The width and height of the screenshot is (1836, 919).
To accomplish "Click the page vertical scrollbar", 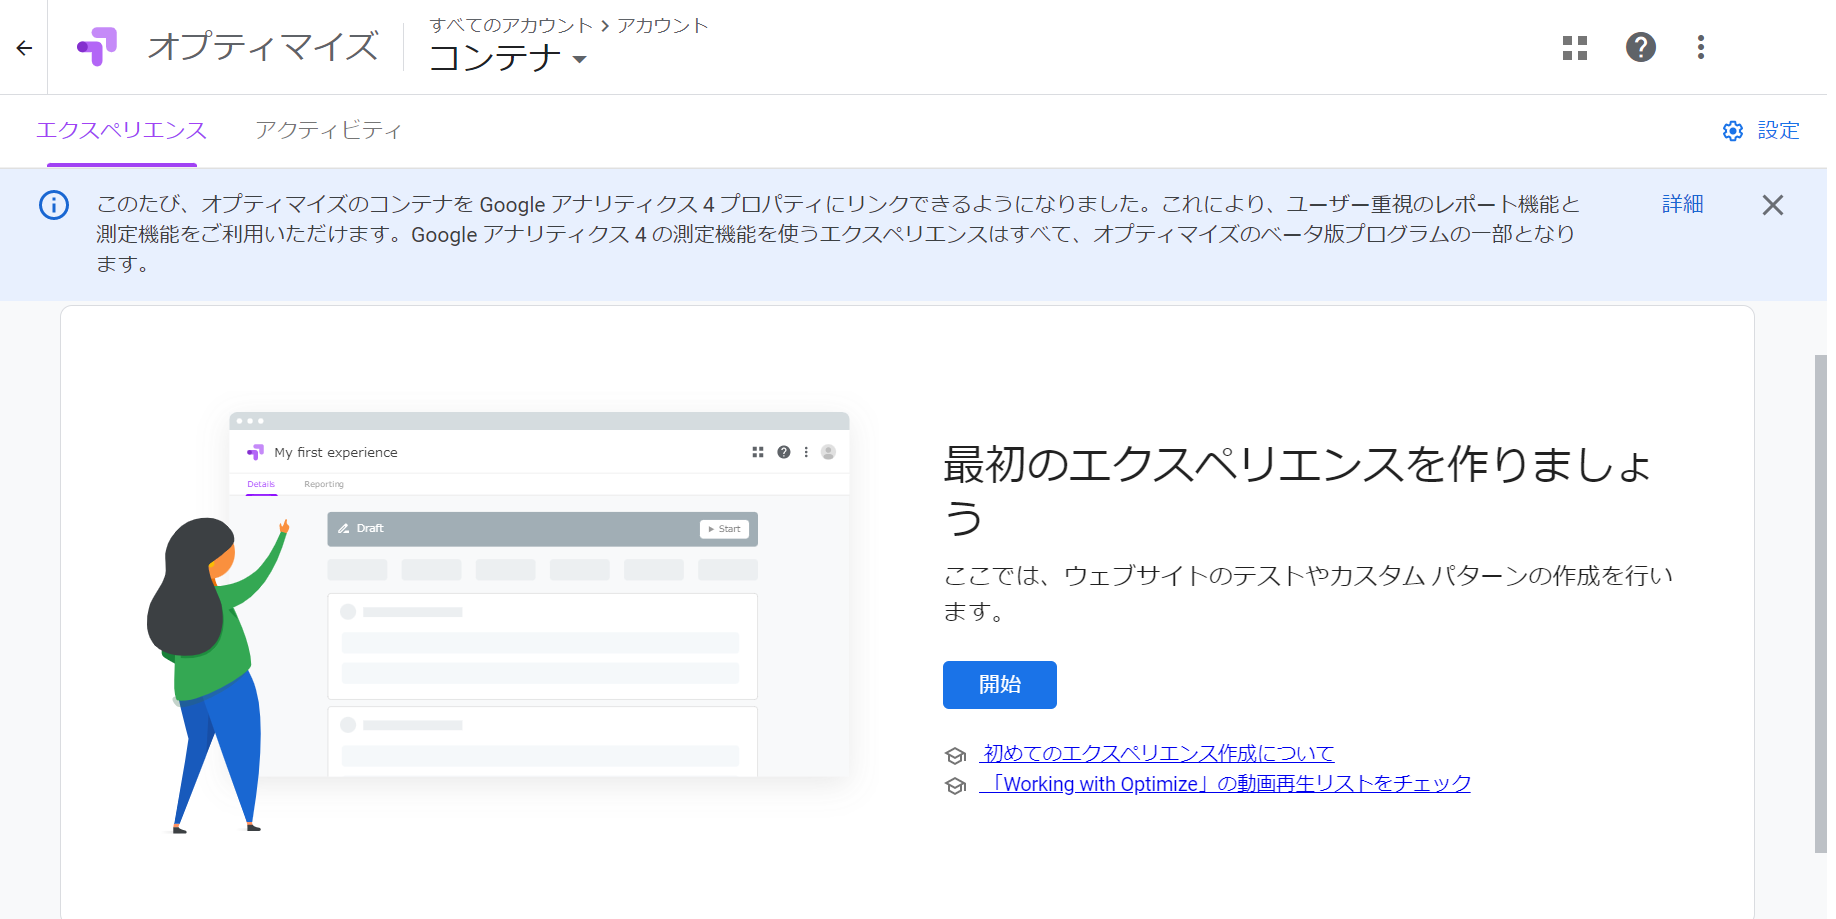I will 1820,604.
